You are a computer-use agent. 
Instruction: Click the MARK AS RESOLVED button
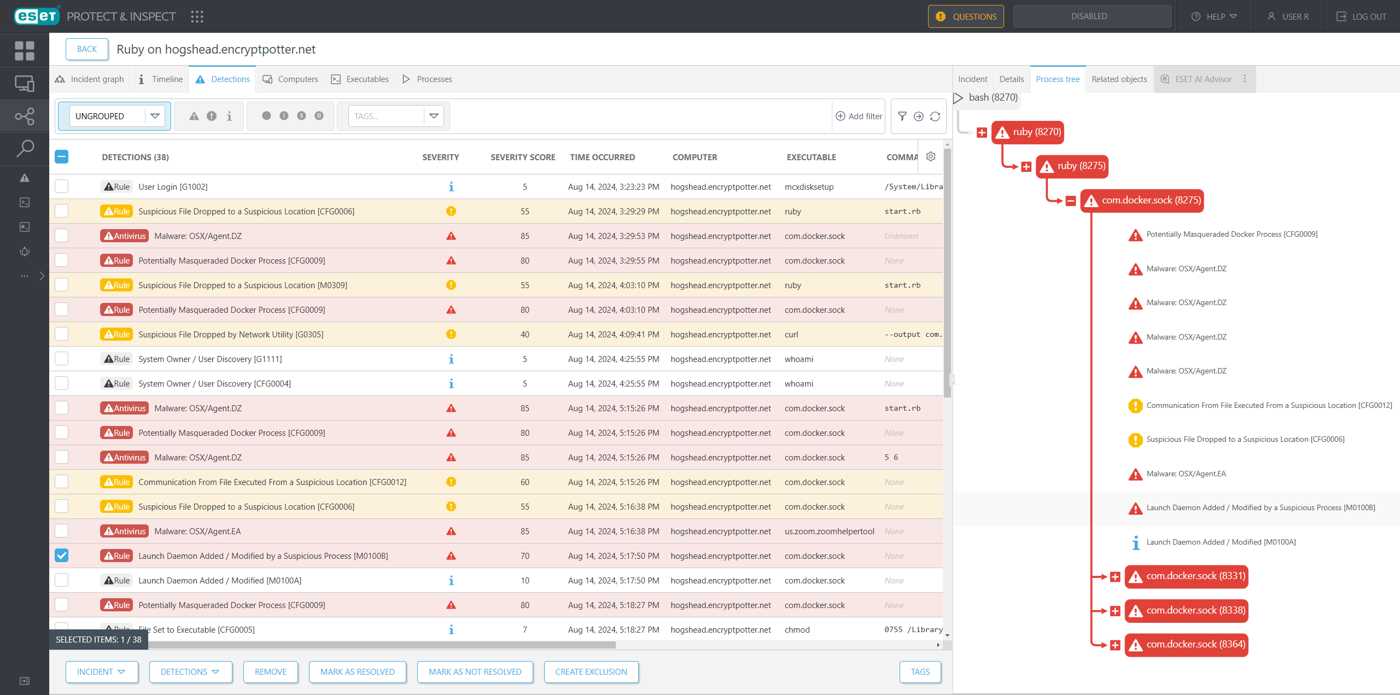pyautogui.click(x=357, y=672)
